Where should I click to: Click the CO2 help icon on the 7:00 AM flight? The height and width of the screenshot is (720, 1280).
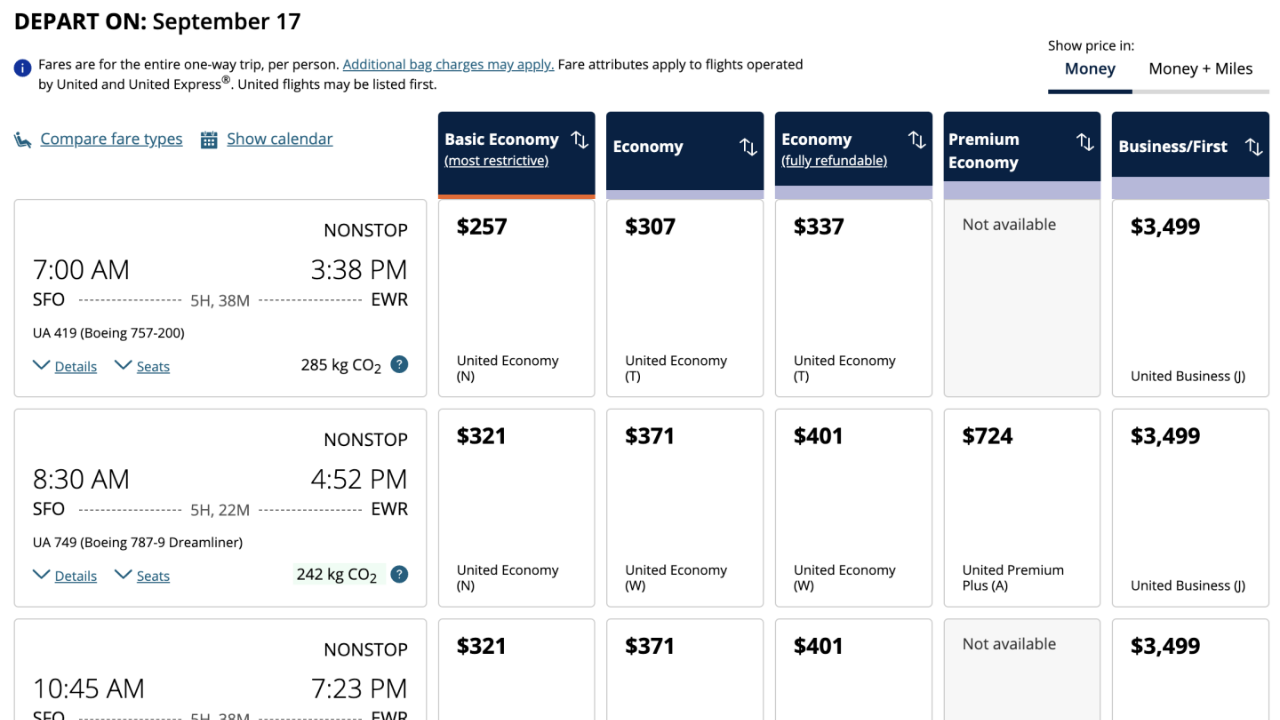click(399, 364)
